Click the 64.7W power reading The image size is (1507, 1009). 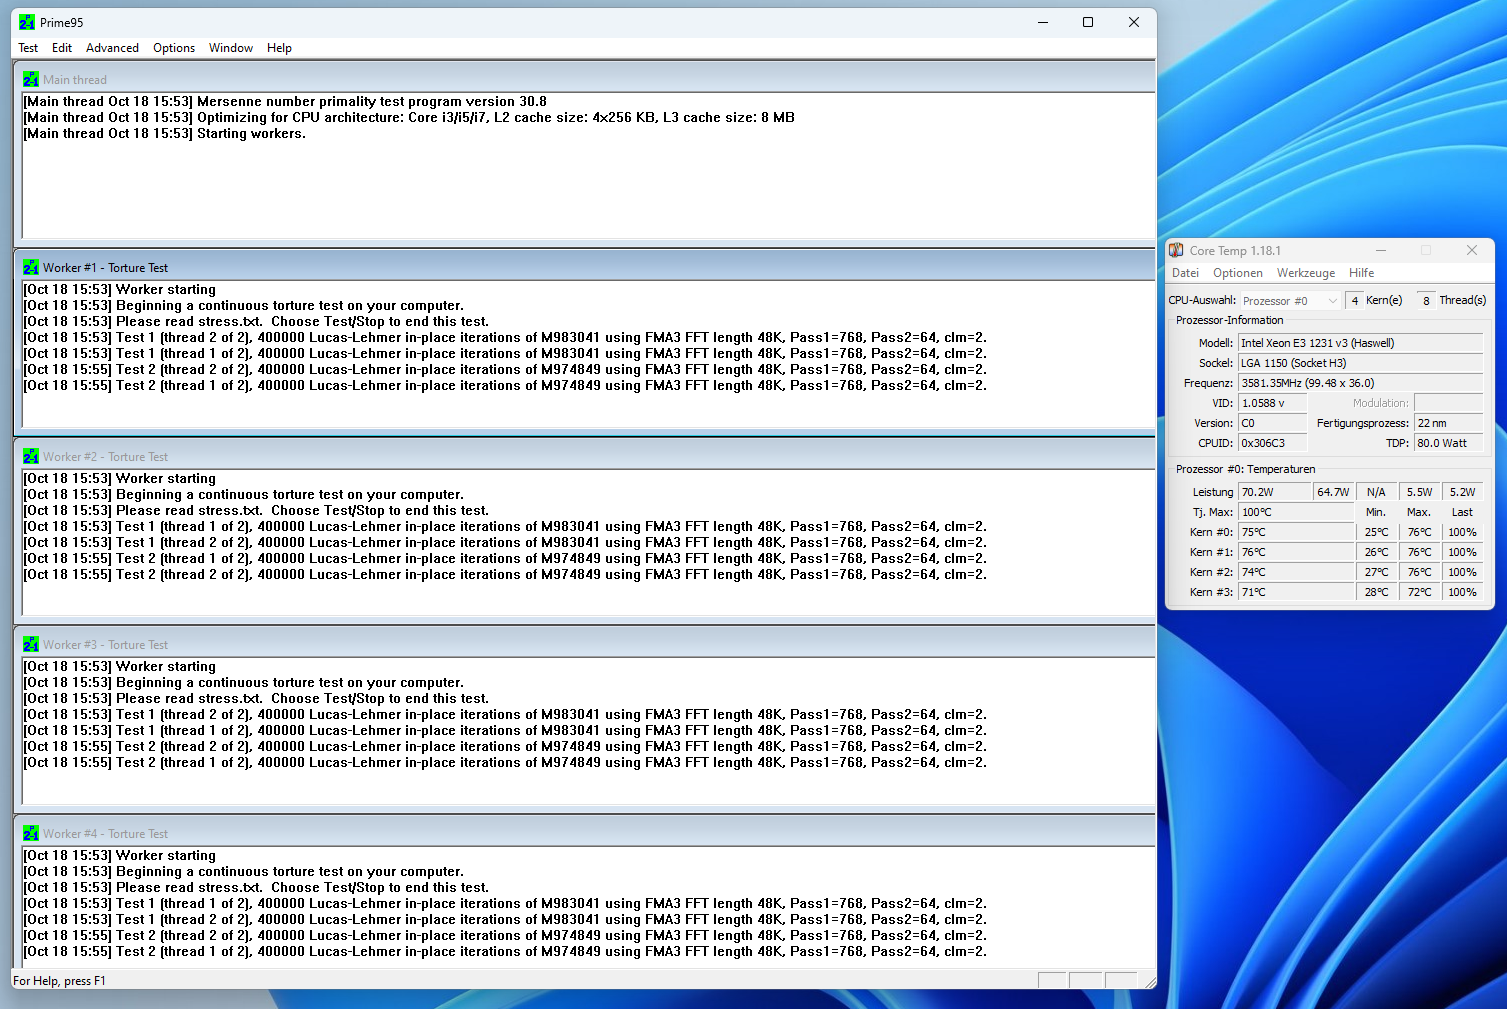click(1334, 492)
